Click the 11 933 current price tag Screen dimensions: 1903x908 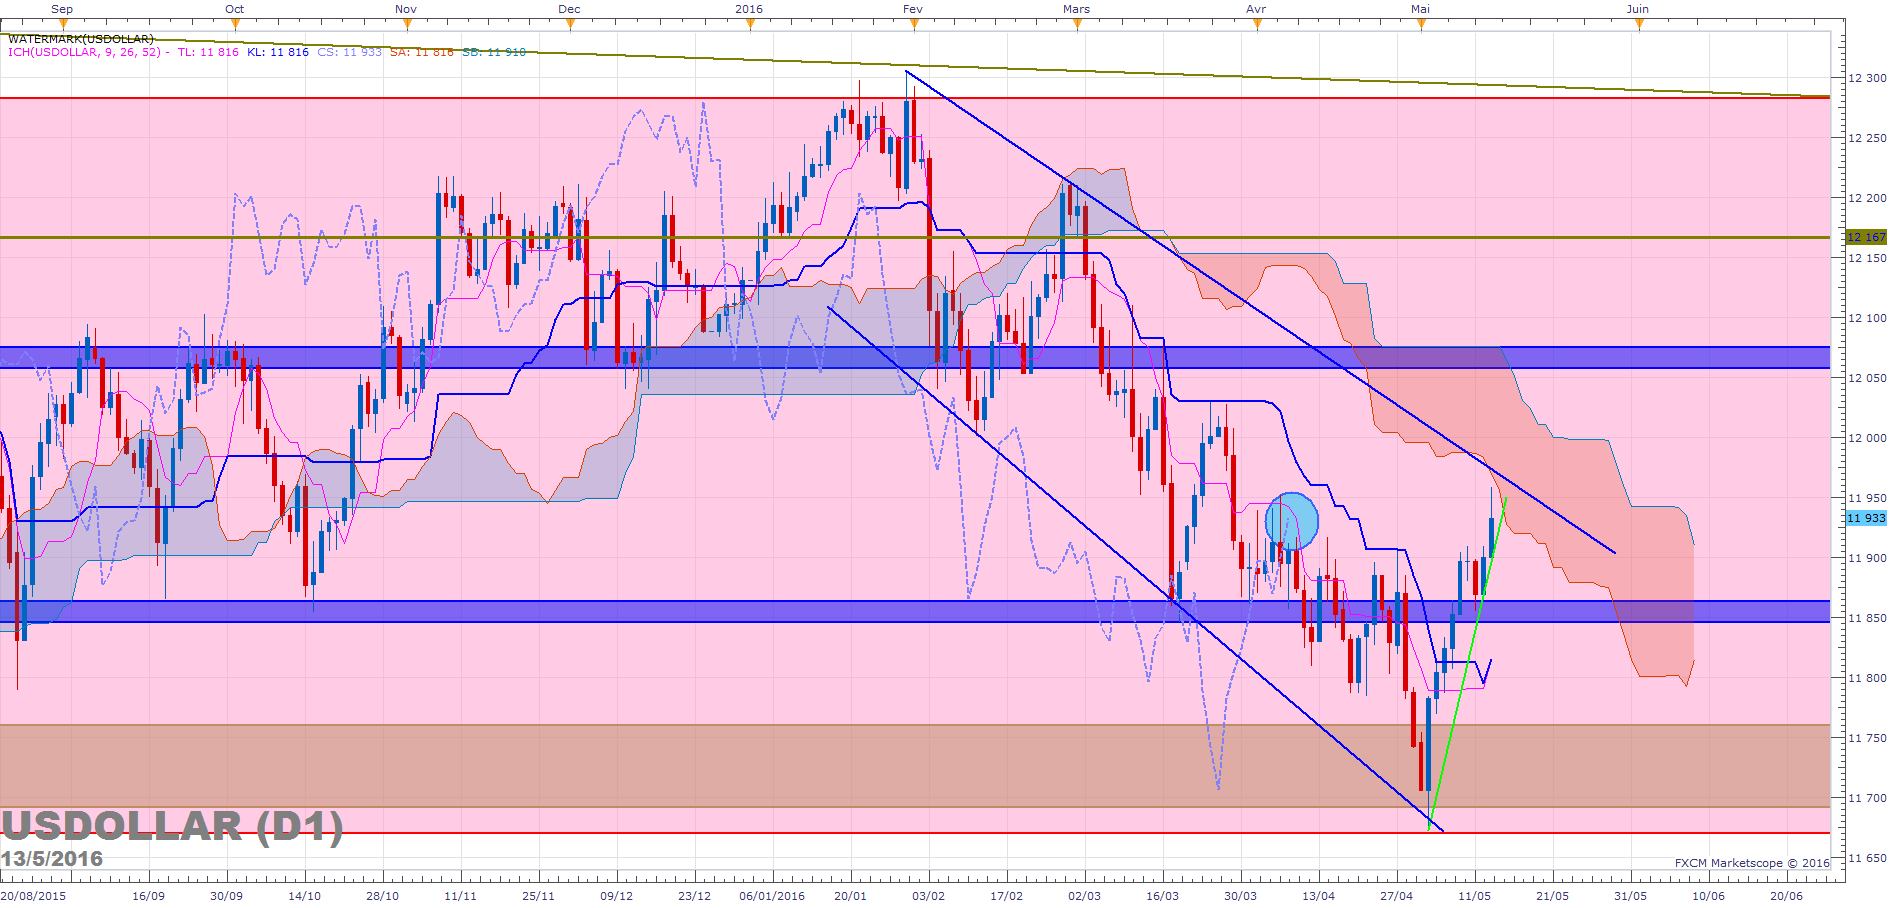tap(1866, 518)
